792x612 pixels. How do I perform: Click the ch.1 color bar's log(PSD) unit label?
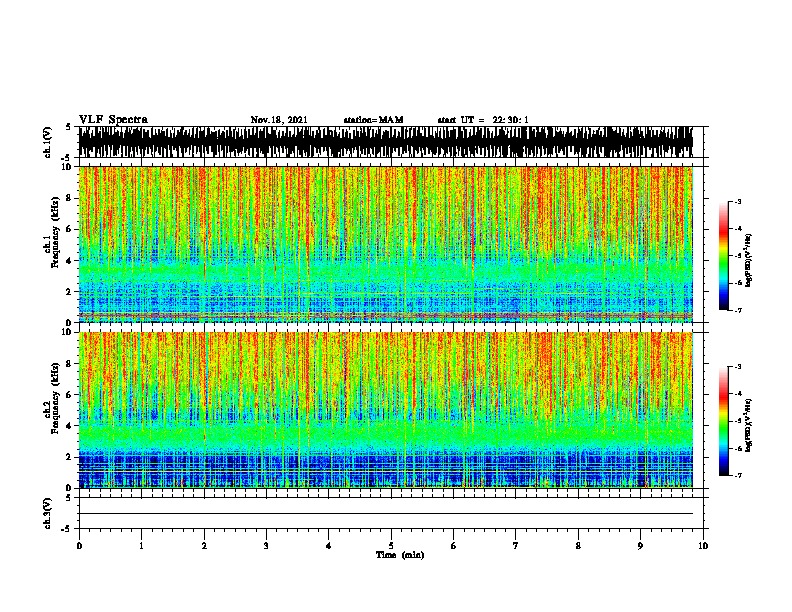[x=749, y=260]
